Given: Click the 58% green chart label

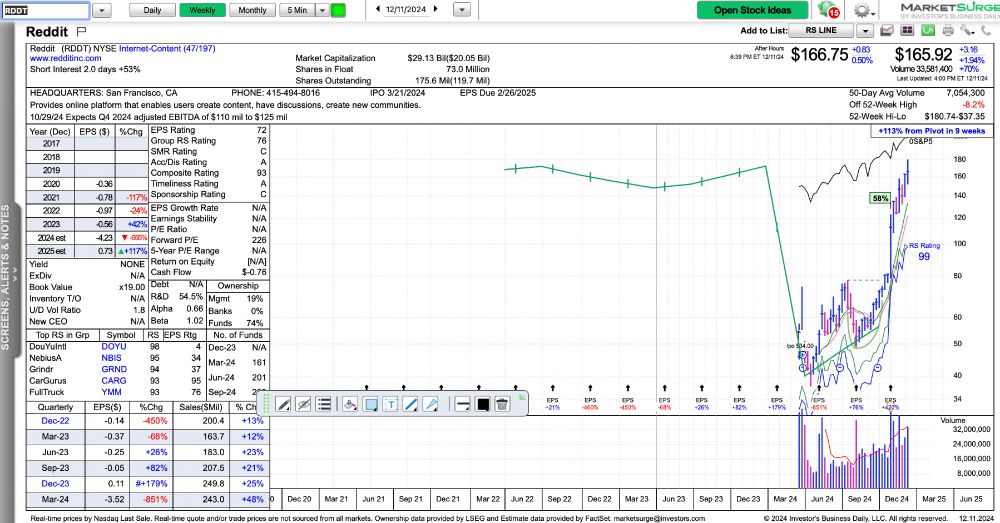Looking at the screenshot, I should (x=880, y=198).
